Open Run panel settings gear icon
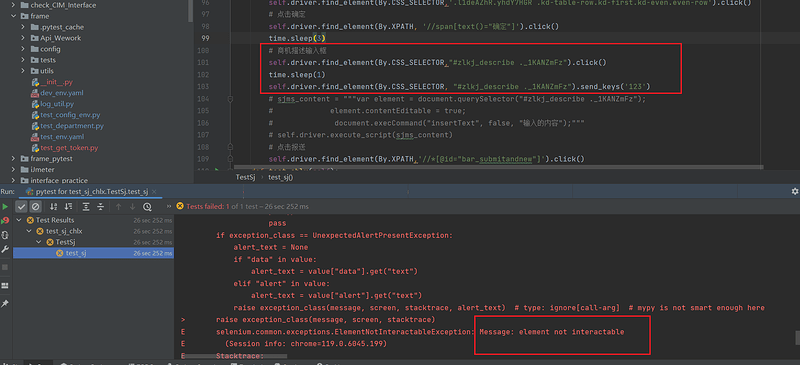The height and width of the screenshot is (365, 800). pyautogui.click(x=794, y=191)
